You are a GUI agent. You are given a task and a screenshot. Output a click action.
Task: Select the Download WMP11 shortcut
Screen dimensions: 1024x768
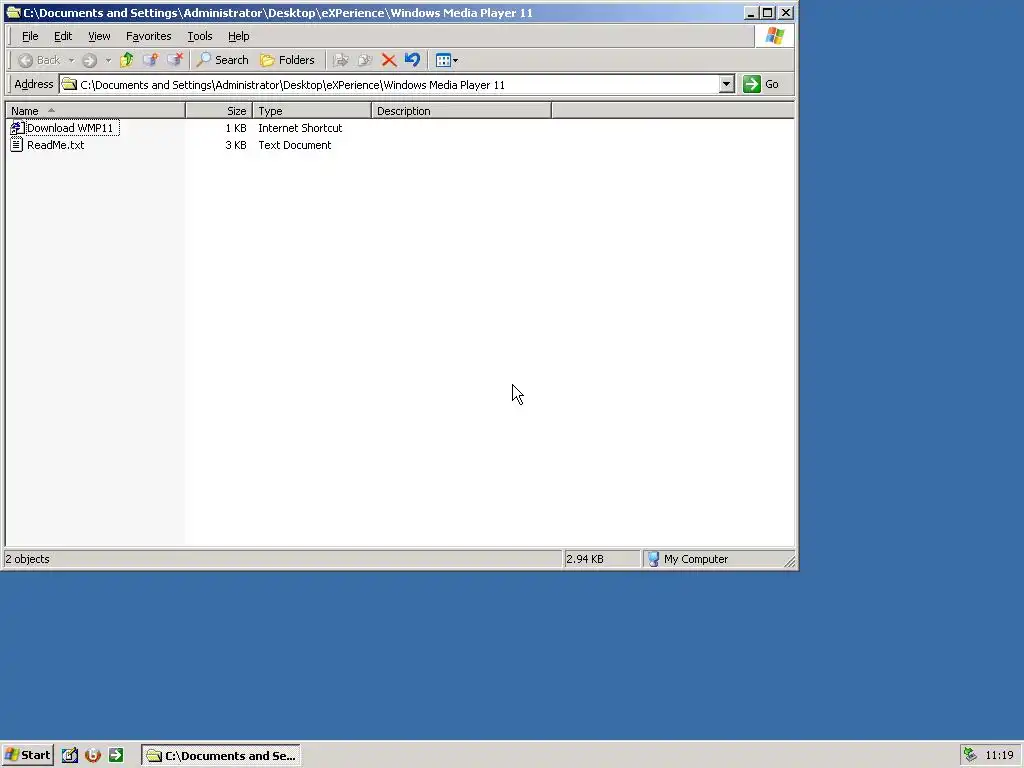70,128
